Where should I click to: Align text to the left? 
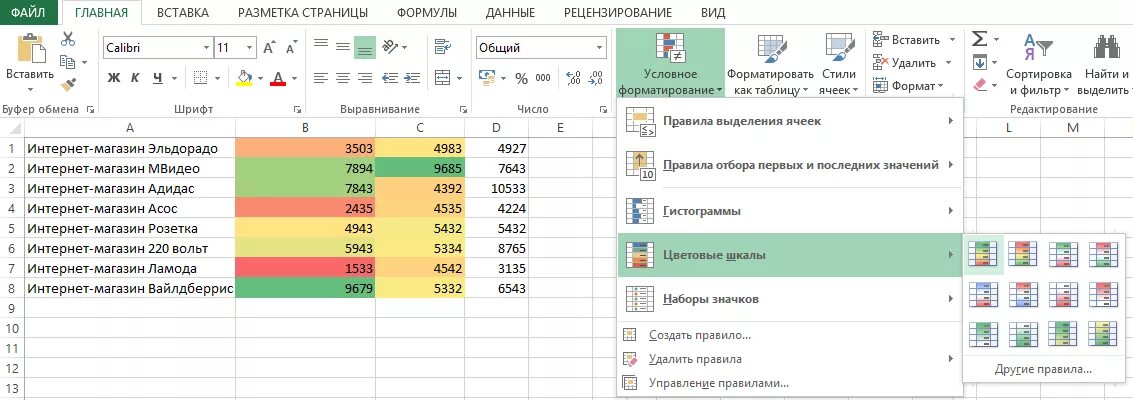pyautogui.click(x=321, y=77)
